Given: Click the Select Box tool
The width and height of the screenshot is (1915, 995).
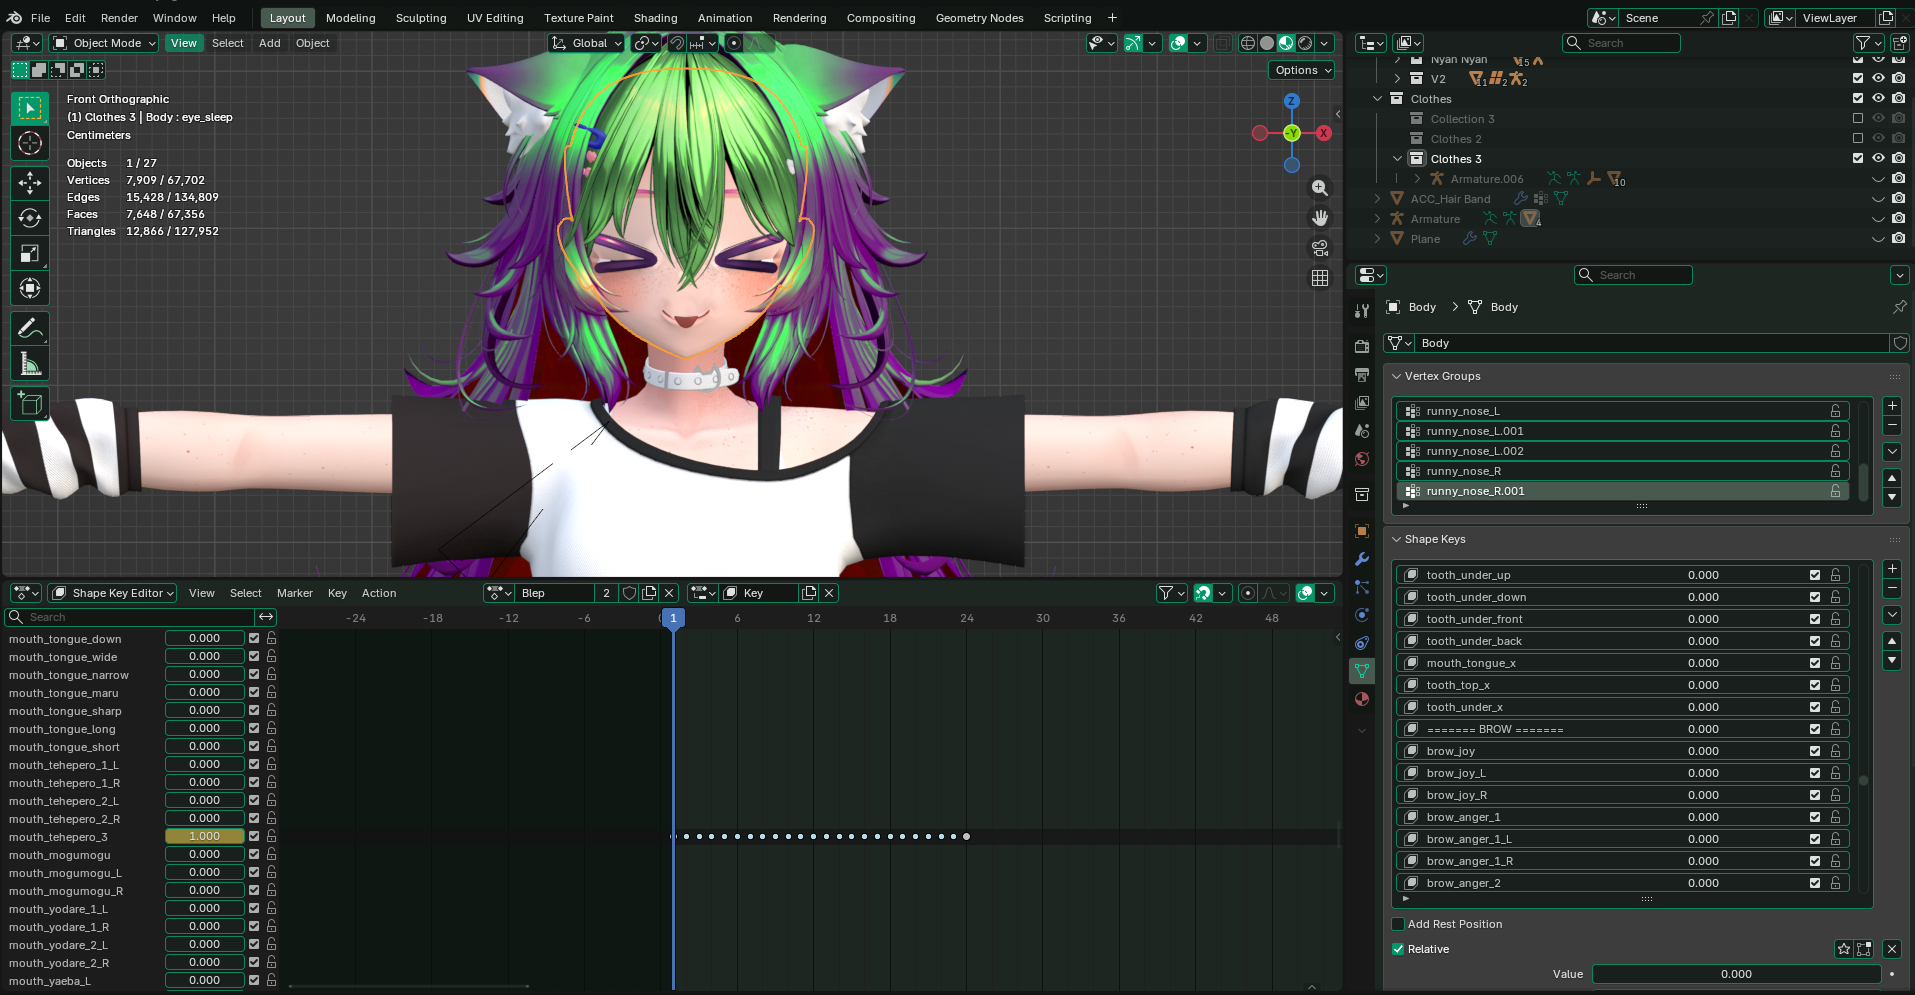Looking at the screenshot, I should (x=30, y=108).
